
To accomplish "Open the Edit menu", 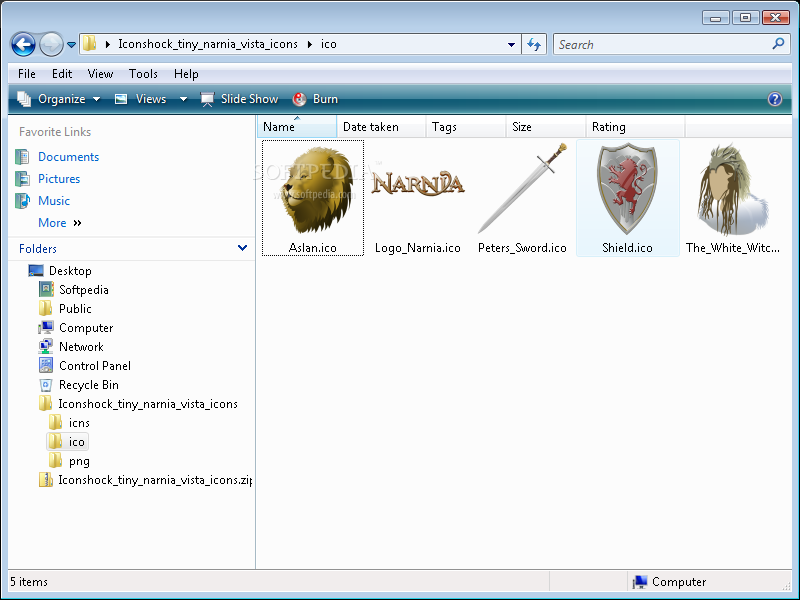I will [62, 74].
